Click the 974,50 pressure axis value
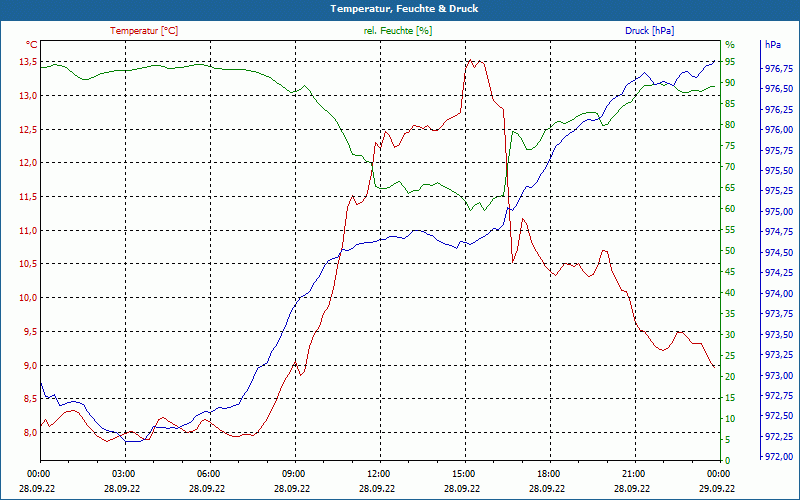 [x=780, y=253]
